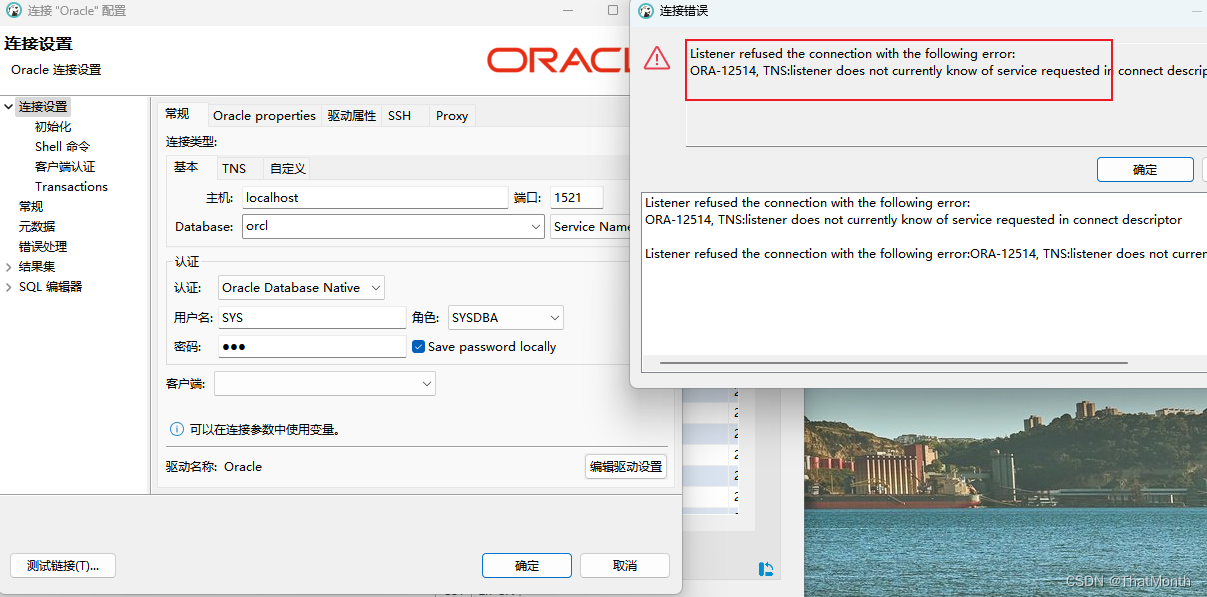Click the 测试链接 button

coord(62,565)
